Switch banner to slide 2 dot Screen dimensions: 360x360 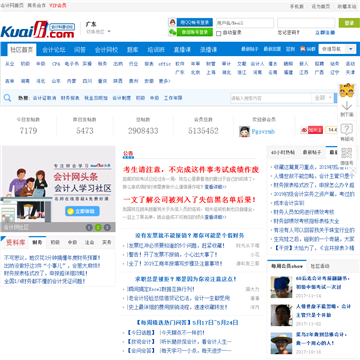point(98,227)
